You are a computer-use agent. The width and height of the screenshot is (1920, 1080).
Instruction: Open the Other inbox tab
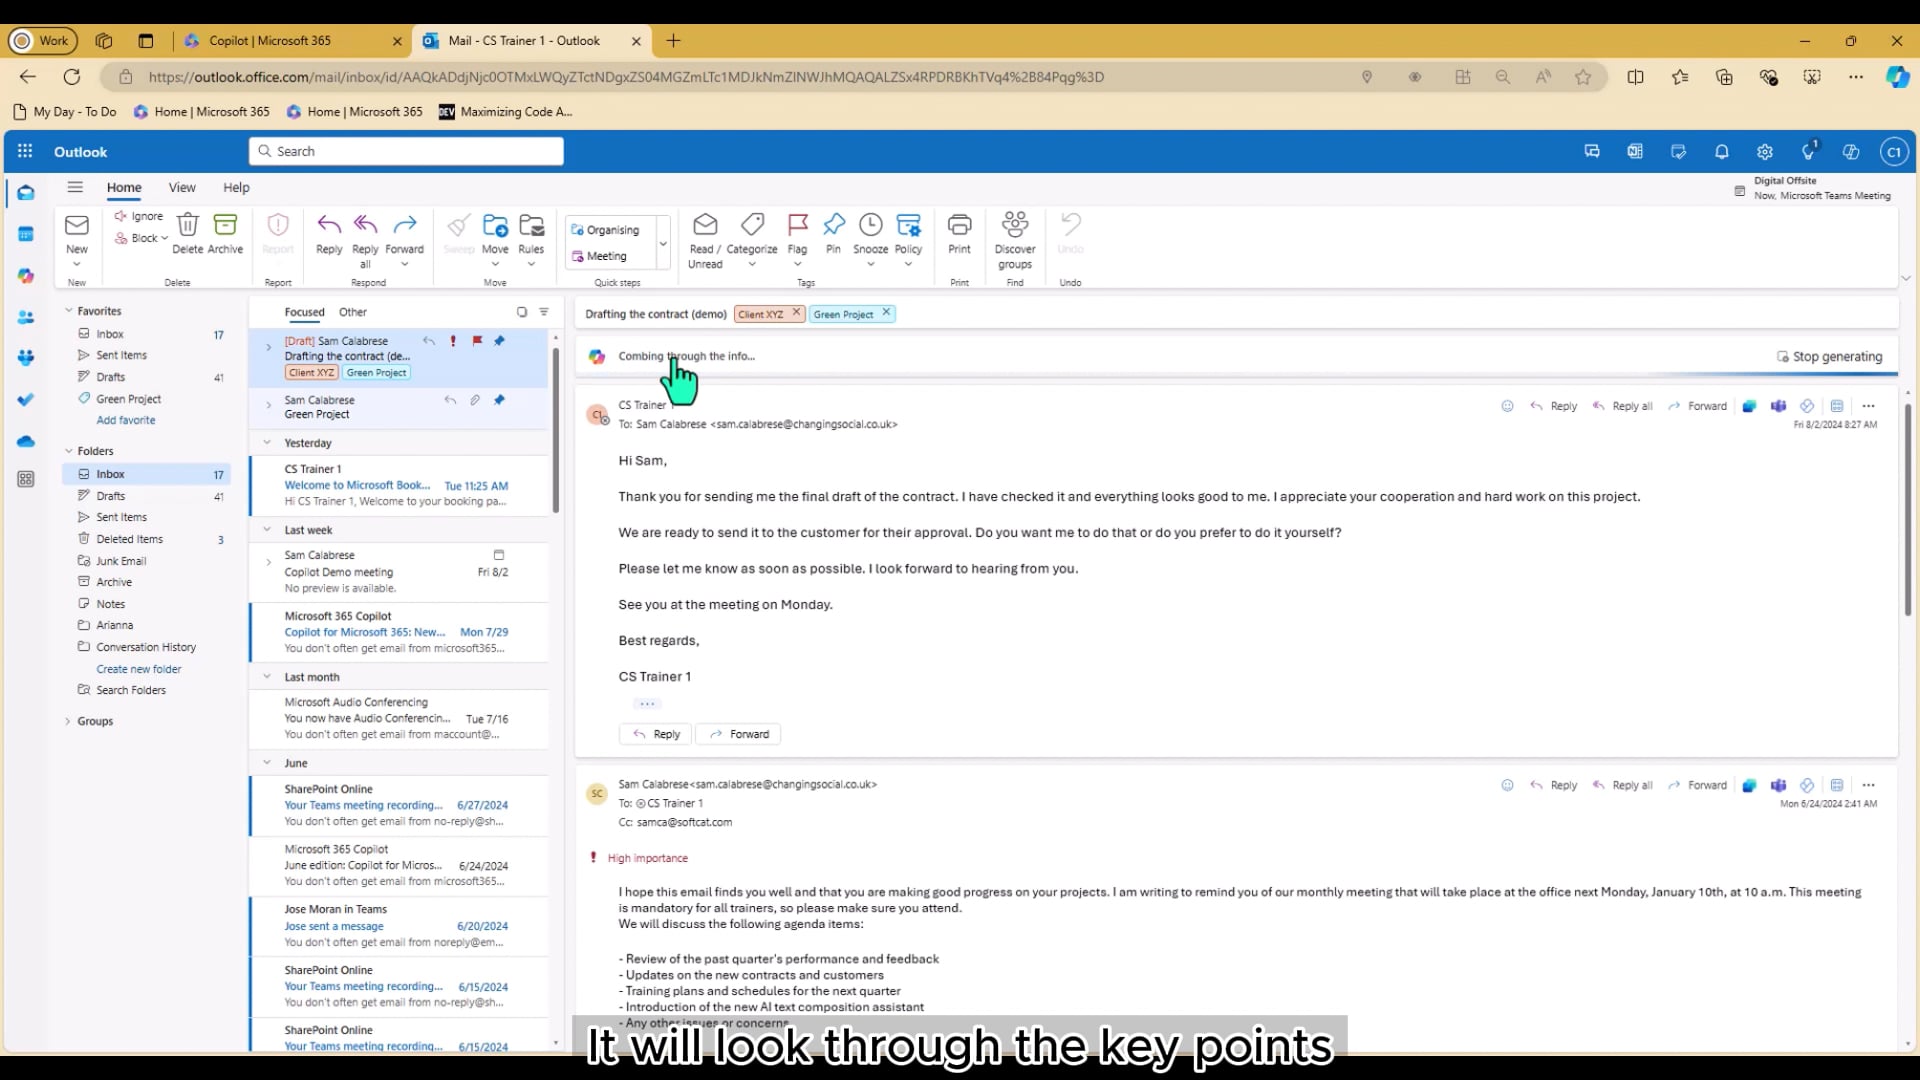click(x=352, y=312)
